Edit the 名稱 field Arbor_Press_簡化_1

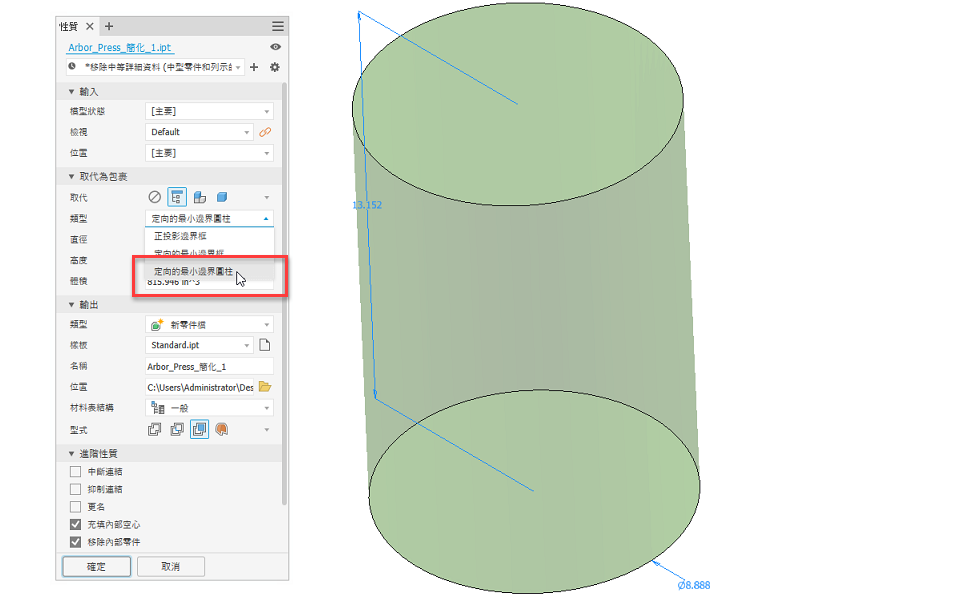pyautogui.click(x=209, y=367)
